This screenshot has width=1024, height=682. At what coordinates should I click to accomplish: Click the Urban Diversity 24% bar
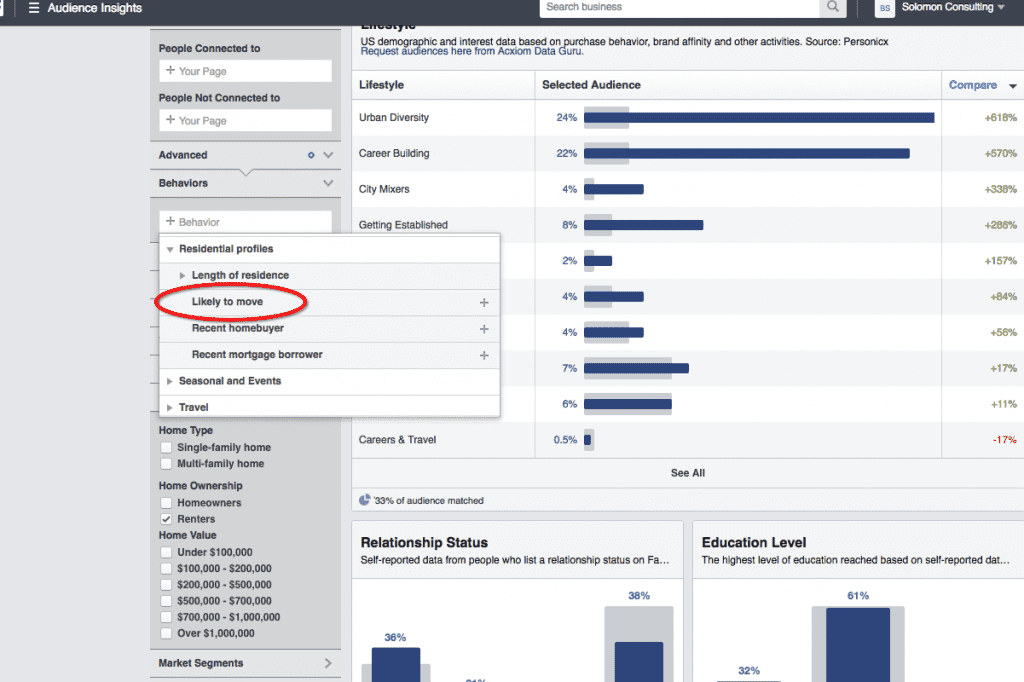click(x=759, y=118)
